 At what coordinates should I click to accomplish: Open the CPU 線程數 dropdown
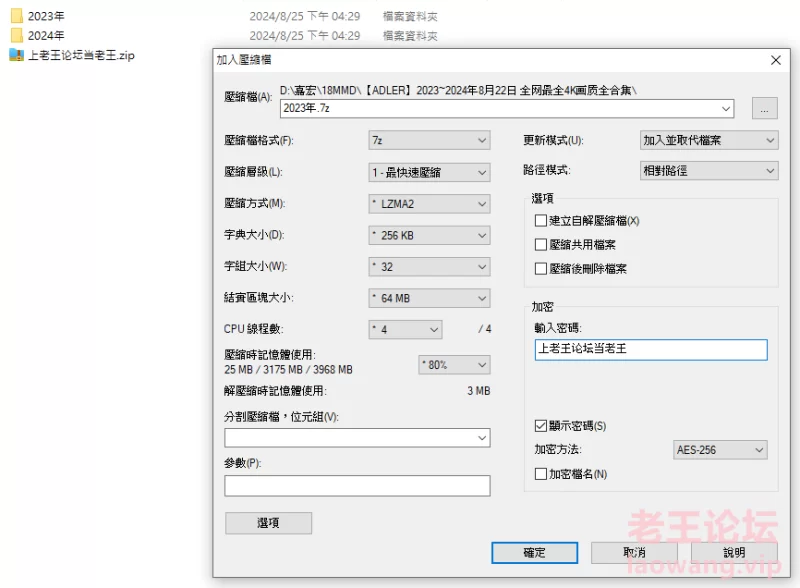[x=405, y=330]
